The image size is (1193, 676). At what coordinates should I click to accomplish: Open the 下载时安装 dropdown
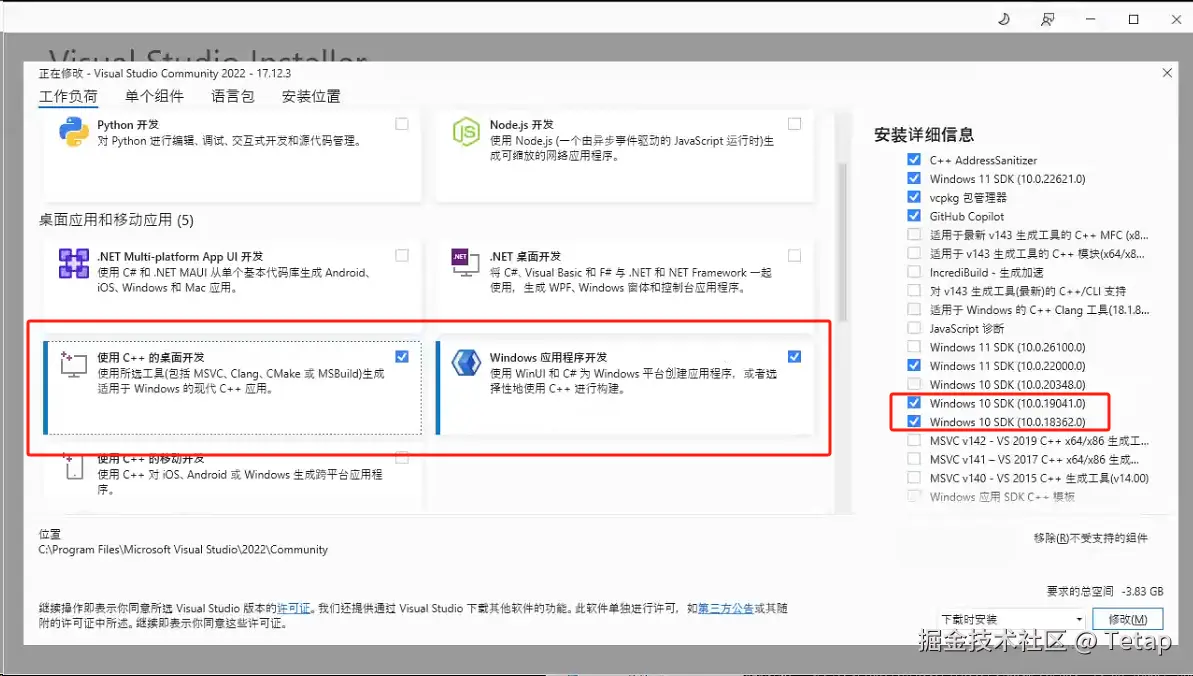tap(1012, 619)
